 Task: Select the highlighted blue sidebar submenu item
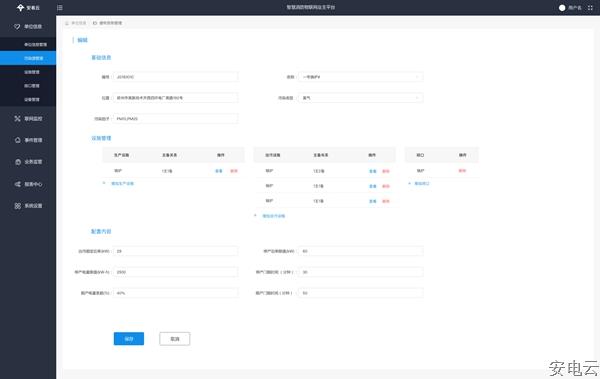28,58
